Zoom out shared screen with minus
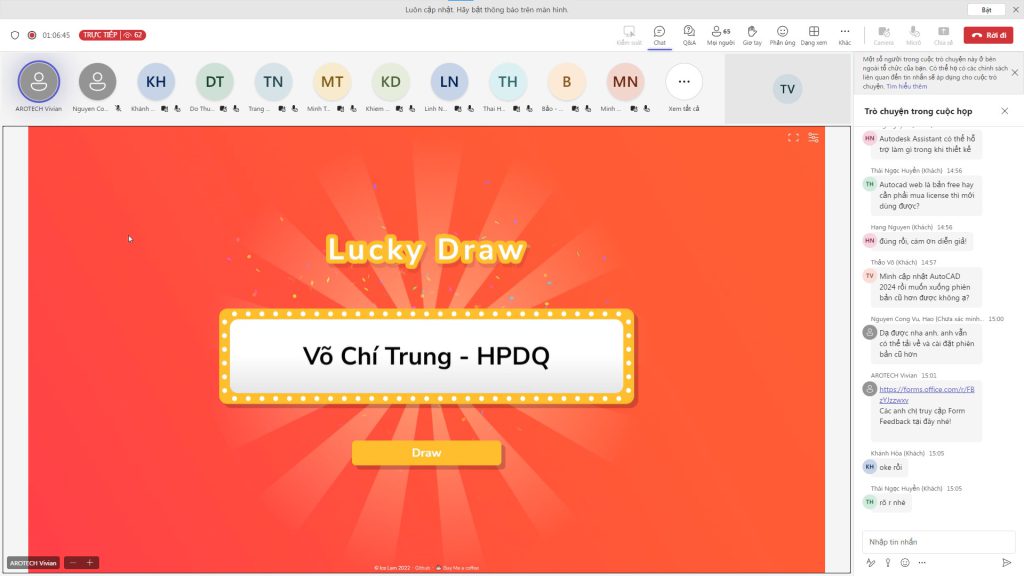Viewport: 1024px width, 576px height. (x=73, y=562)
